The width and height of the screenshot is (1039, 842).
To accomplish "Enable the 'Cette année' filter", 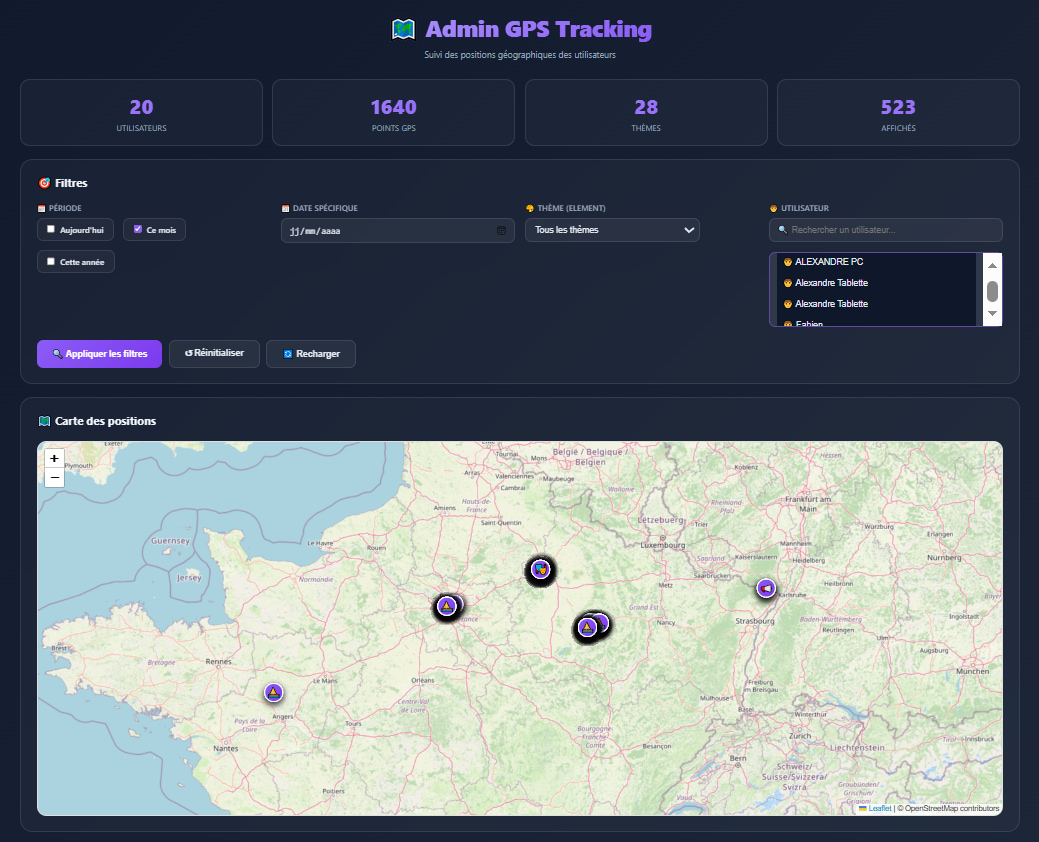I will pyautogui.click(x=49, y=260).
